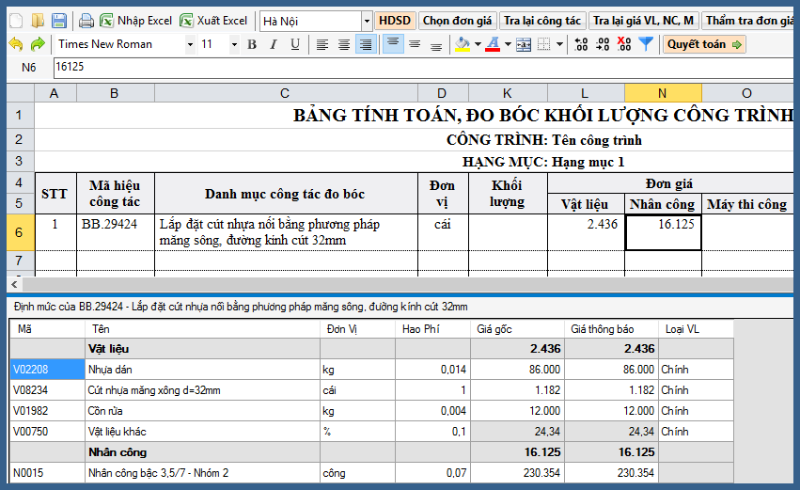
Task: Click the Loại VL column header
Action: 696,329
